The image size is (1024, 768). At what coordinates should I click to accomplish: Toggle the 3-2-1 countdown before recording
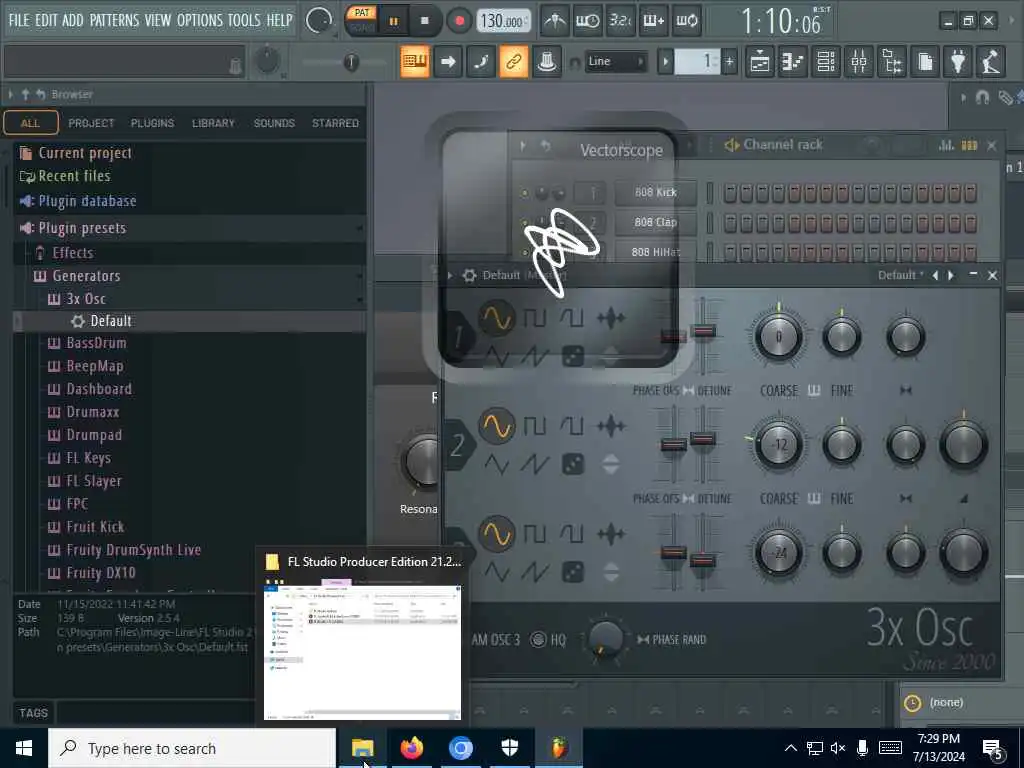coord(620,21)
